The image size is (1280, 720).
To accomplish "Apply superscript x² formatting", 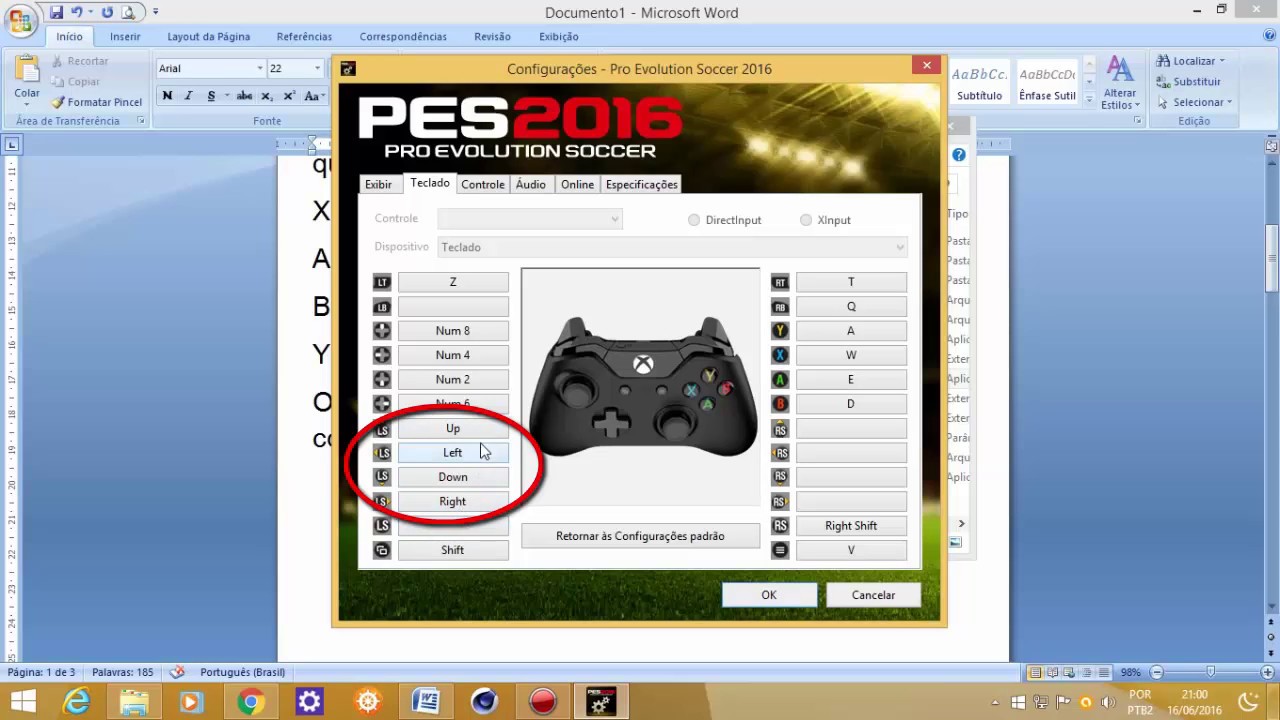I will point(289,96).
